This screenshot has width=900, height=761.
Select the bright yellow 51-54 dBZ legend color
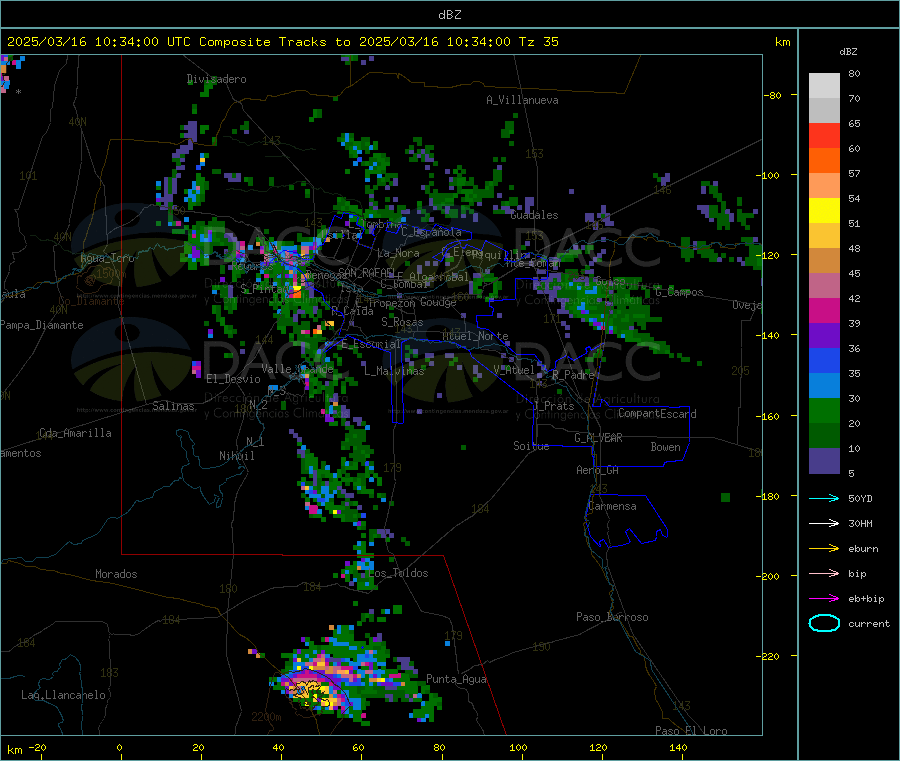click(x=824, y=211)
